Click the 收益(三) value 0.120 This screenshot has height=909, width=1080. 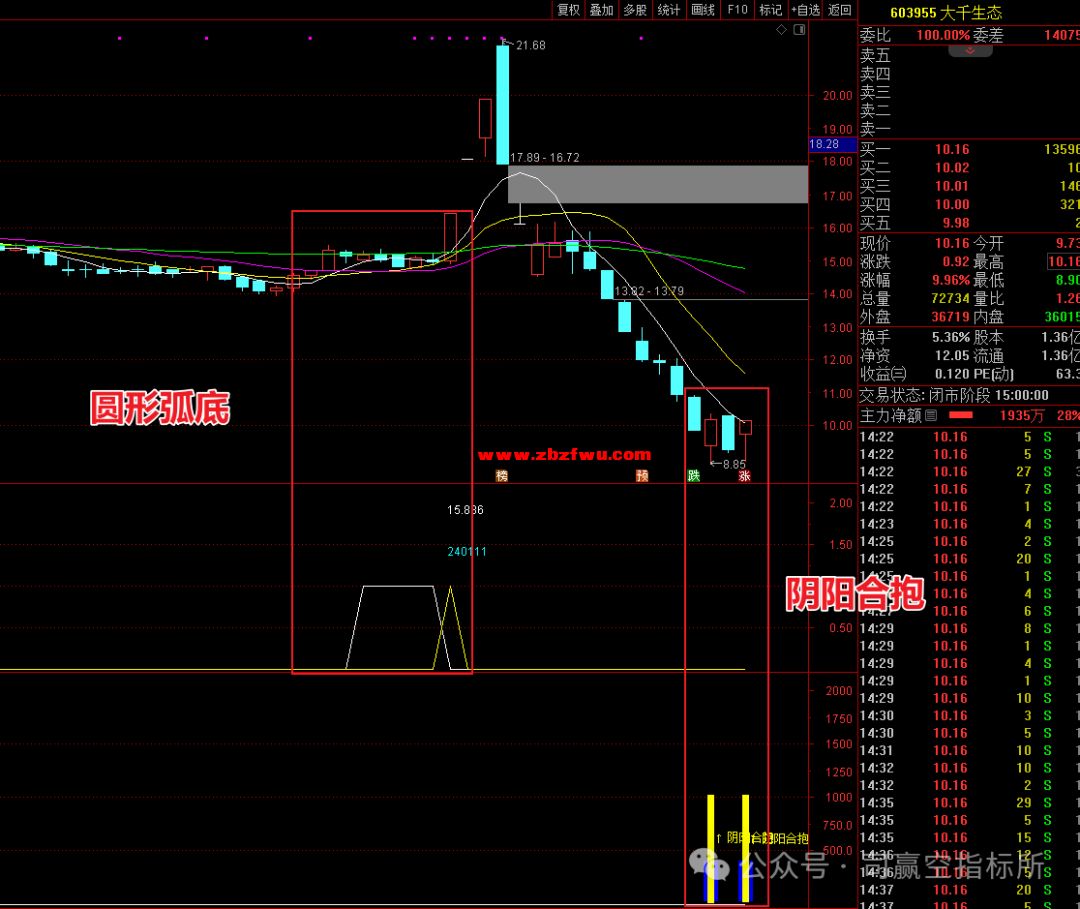(x=952, y=374)
